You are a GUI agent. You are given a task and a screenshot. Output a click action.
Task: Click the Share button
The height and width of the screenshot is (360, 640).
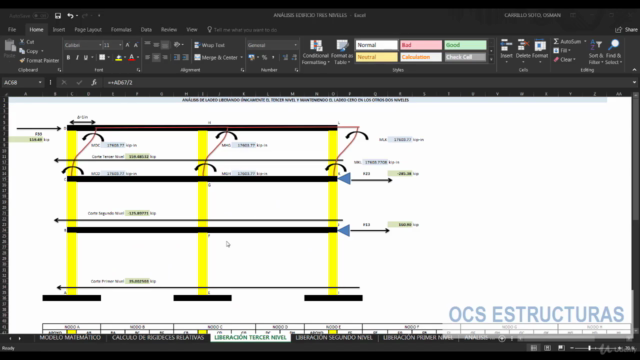click(x=627, y=30)
